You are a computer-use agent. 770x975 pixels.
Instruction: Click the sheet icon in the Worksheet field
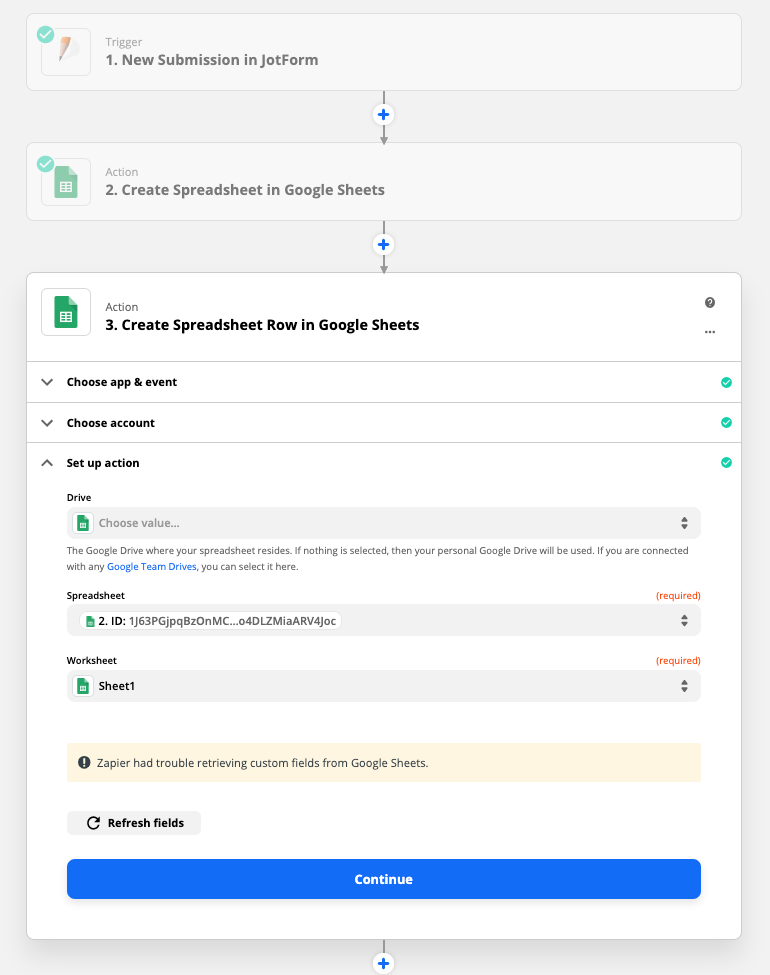[83, 686]
